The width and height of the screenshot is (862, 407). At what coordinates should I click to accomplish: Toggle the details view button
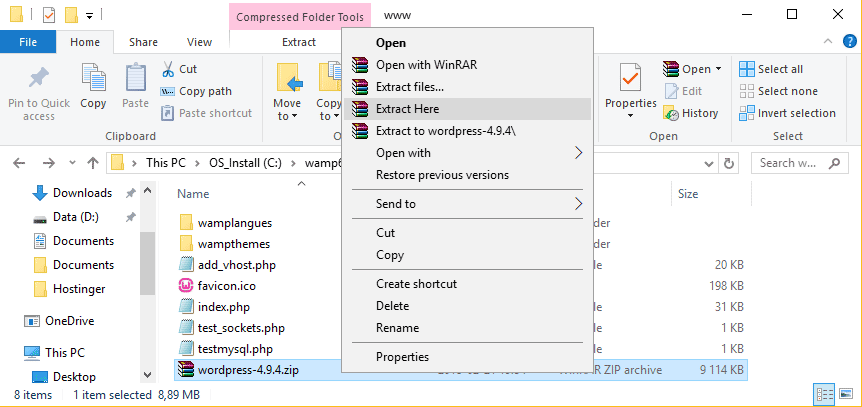(823, 393)
